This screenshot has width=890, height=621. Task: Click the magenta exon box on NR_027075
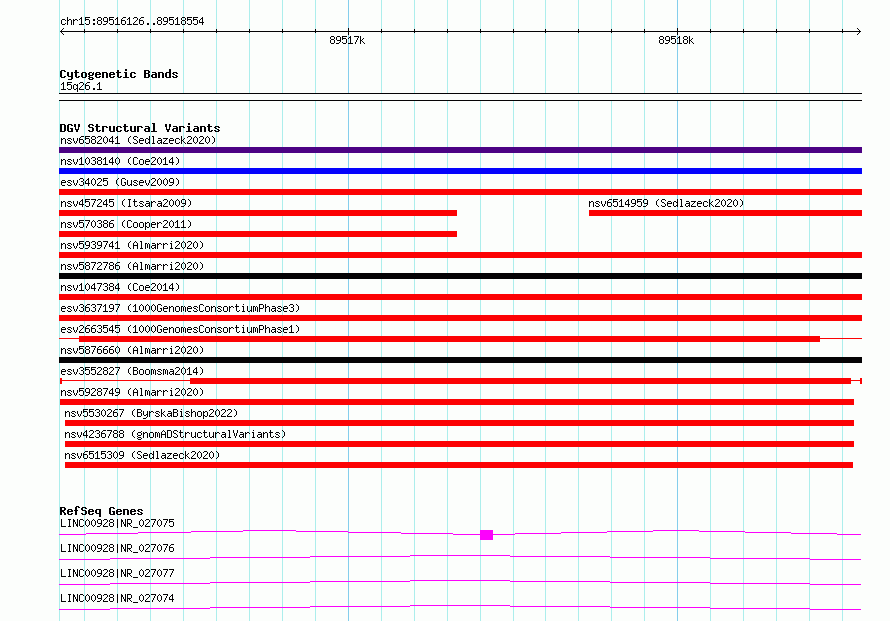click(x=486, y=535)
